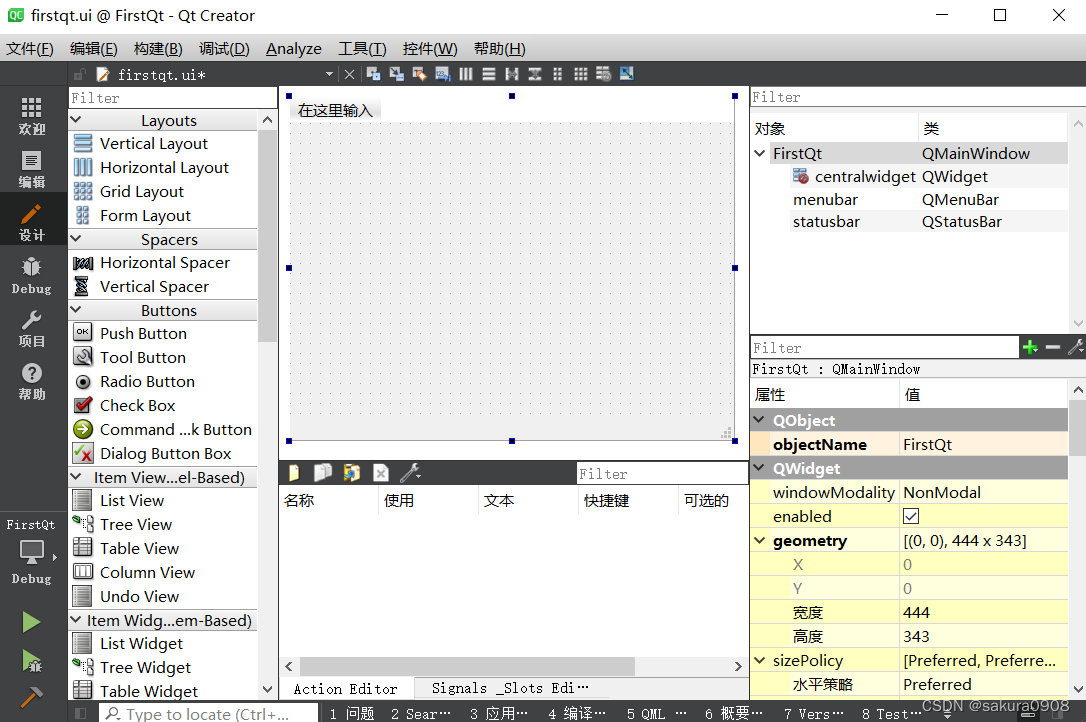The height and width of the screenshot is (722, 1086).
Task: Apply Lay Out in a Grid
Action: coord(580,74)
